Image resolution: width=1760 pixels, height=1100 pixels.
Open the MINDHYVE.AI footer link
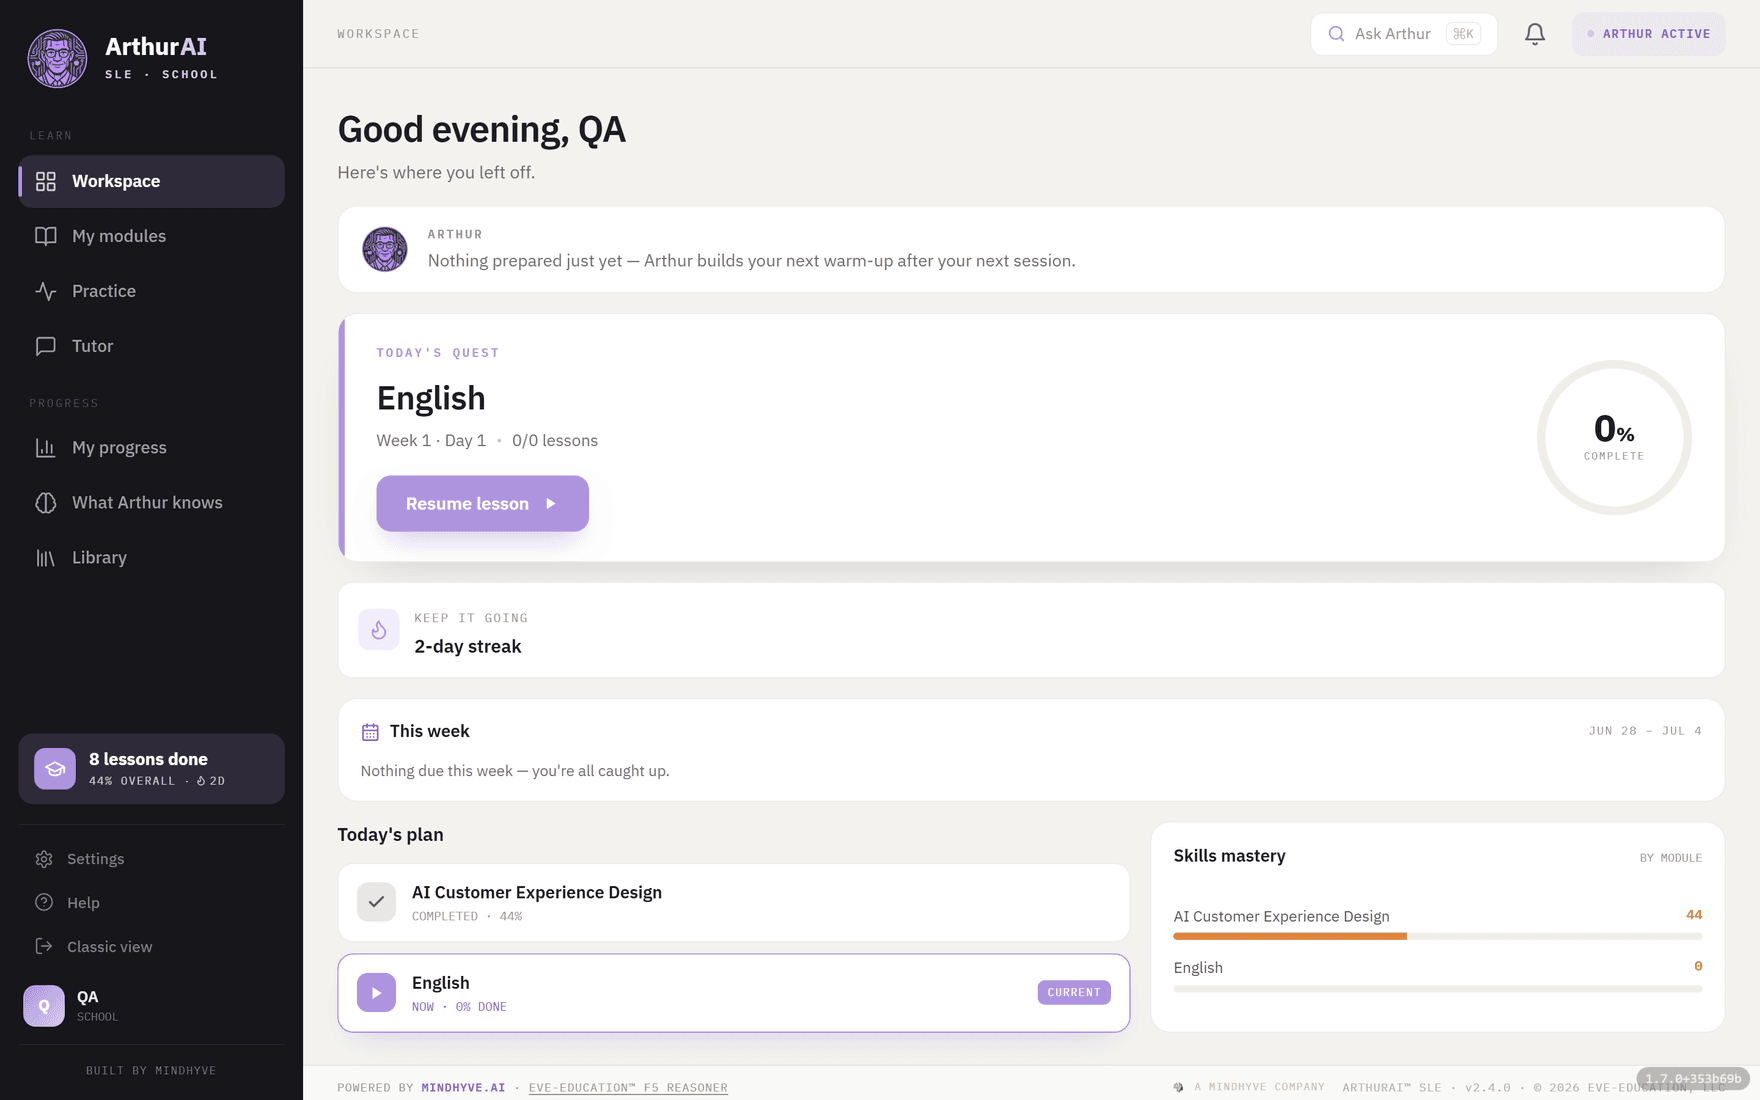[x=463, y=1088]
